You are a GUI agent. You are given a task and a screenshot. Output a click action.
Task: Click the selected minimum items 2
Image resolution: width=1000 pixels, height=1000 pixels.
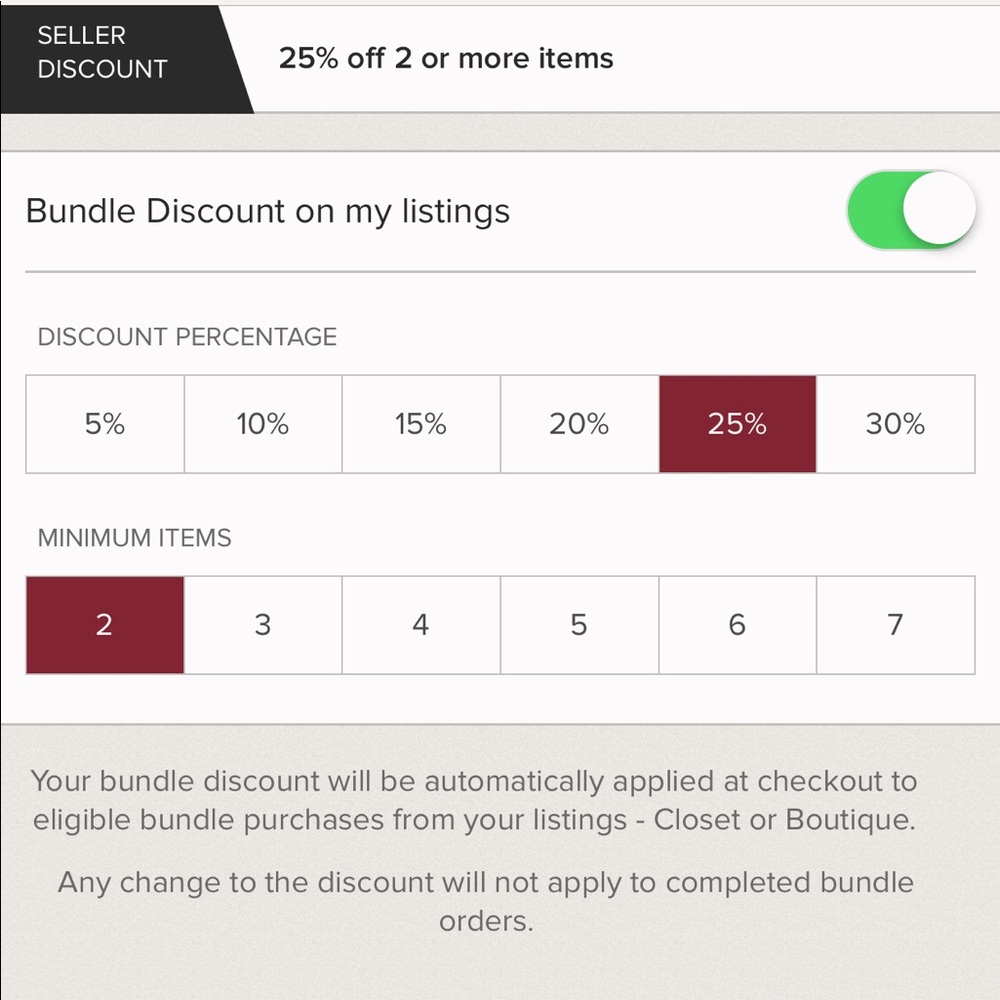click(105, 625)
